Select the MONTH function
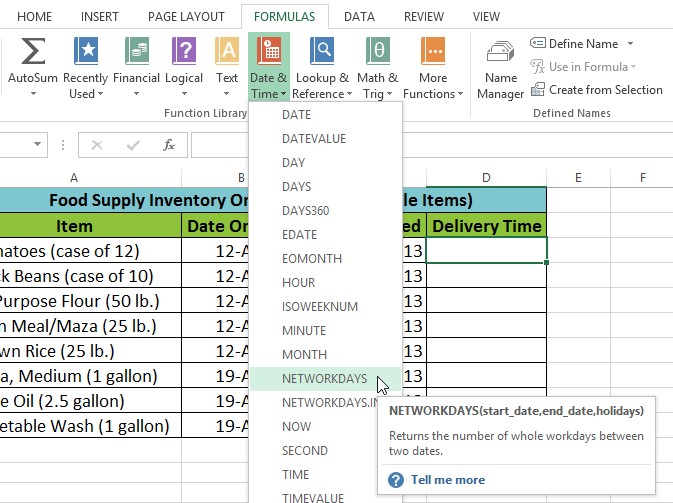 325,355
